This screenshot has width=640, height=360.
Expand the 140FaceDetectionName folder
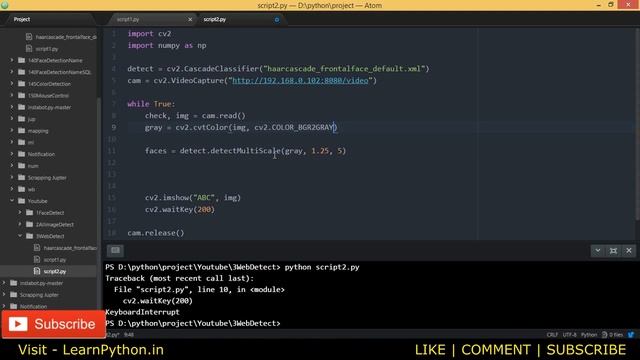pyautogui.click(x=11, y=60)
